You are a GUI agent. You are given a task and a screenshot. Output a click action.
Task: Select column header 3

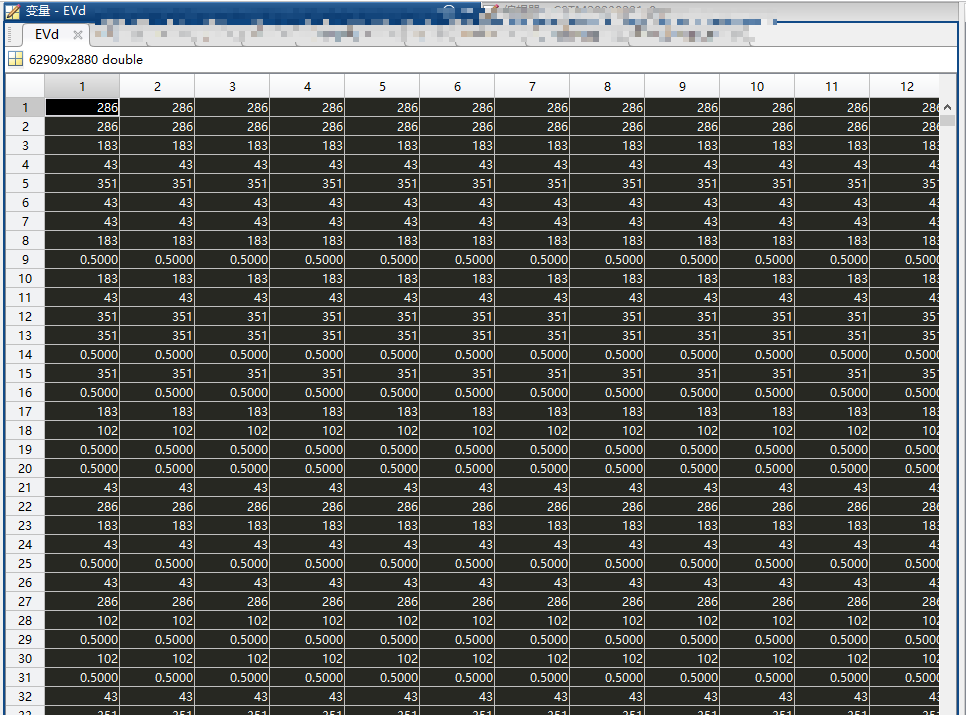pos(232,86)
